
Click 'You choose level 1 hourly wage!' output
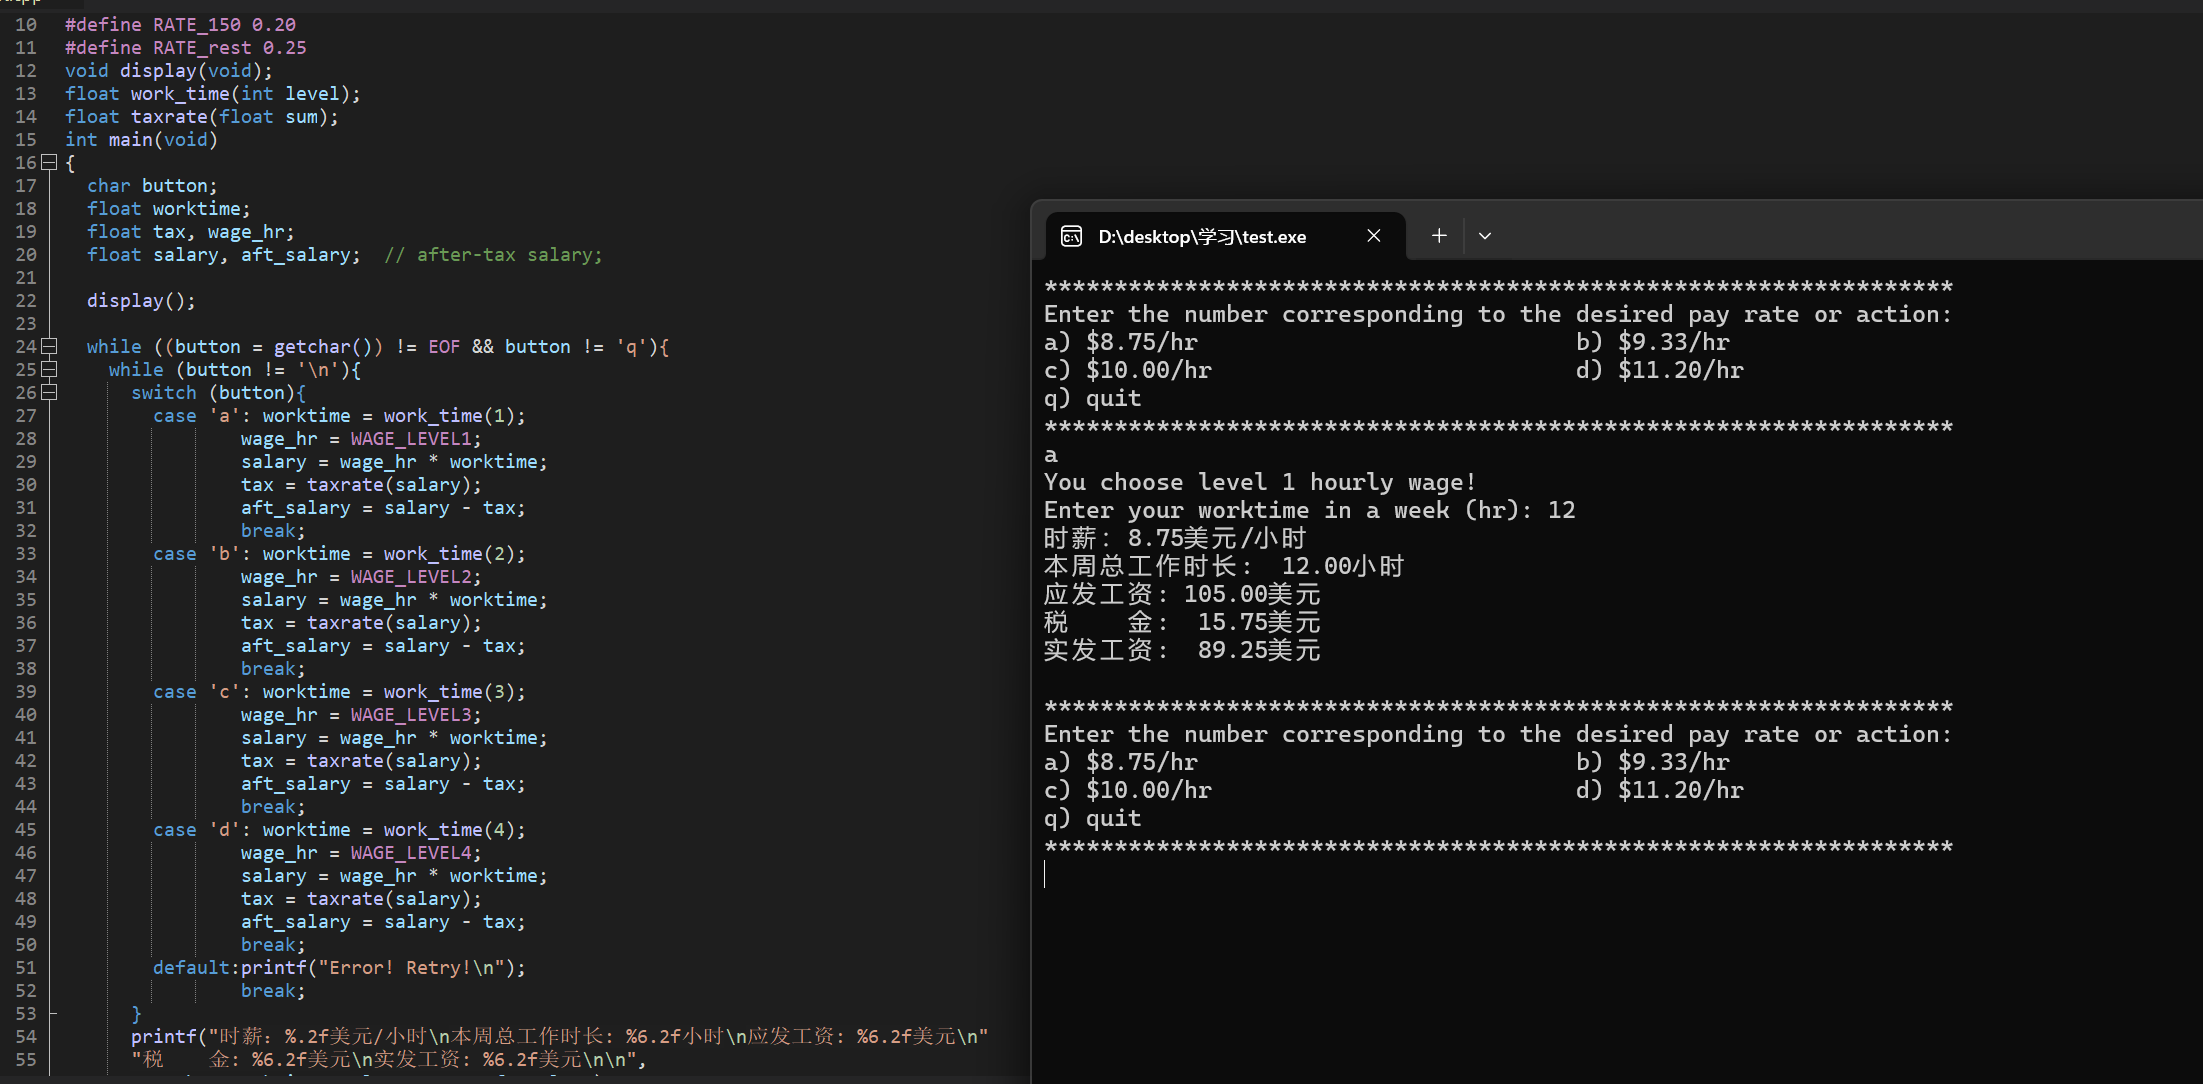1260,482
